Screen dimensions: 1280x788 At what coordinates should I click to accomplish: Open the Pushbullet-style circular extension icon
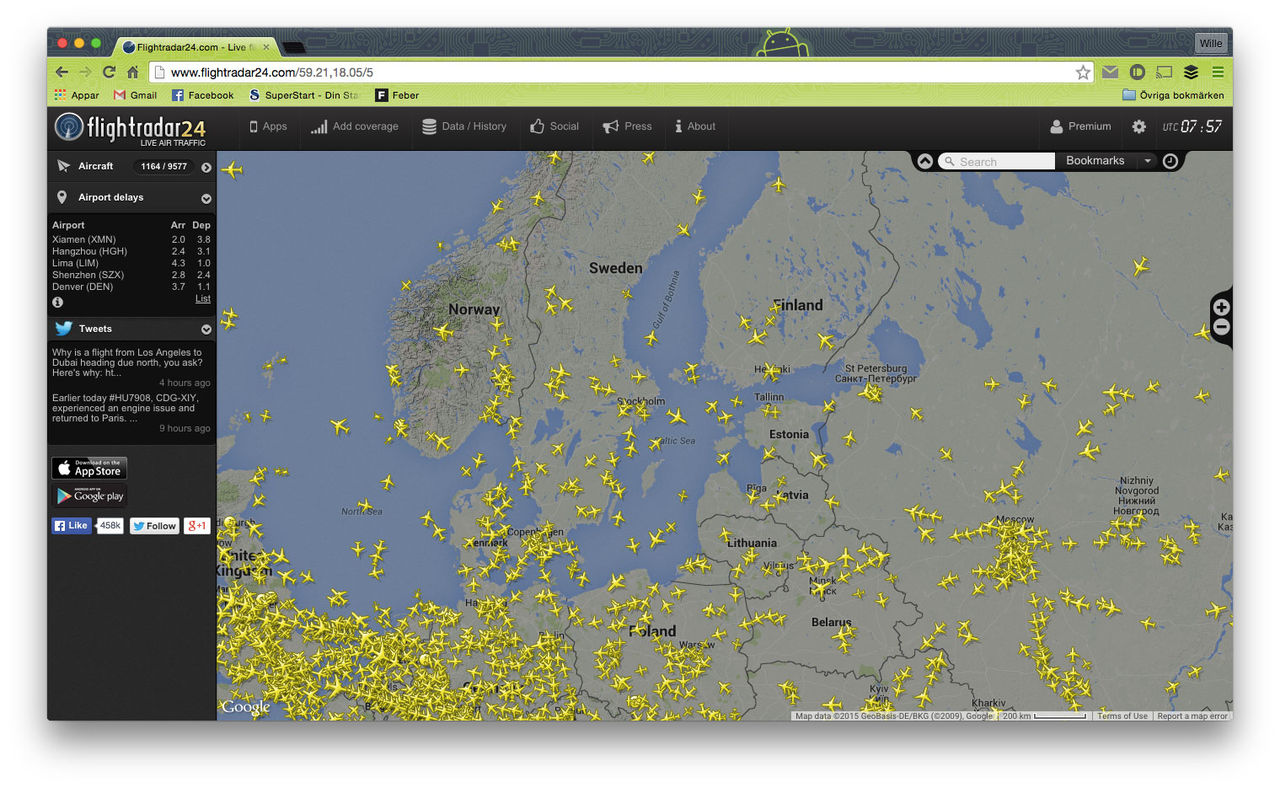tap(1137, 72)
